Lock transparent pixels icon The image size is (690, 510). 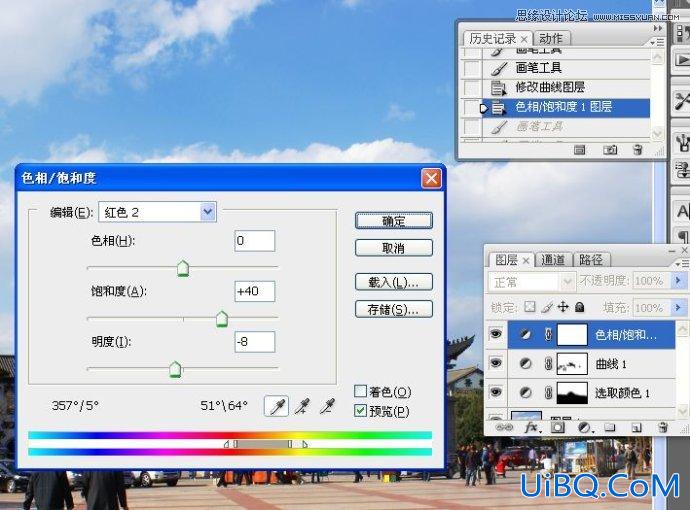(x=530, y=307)
